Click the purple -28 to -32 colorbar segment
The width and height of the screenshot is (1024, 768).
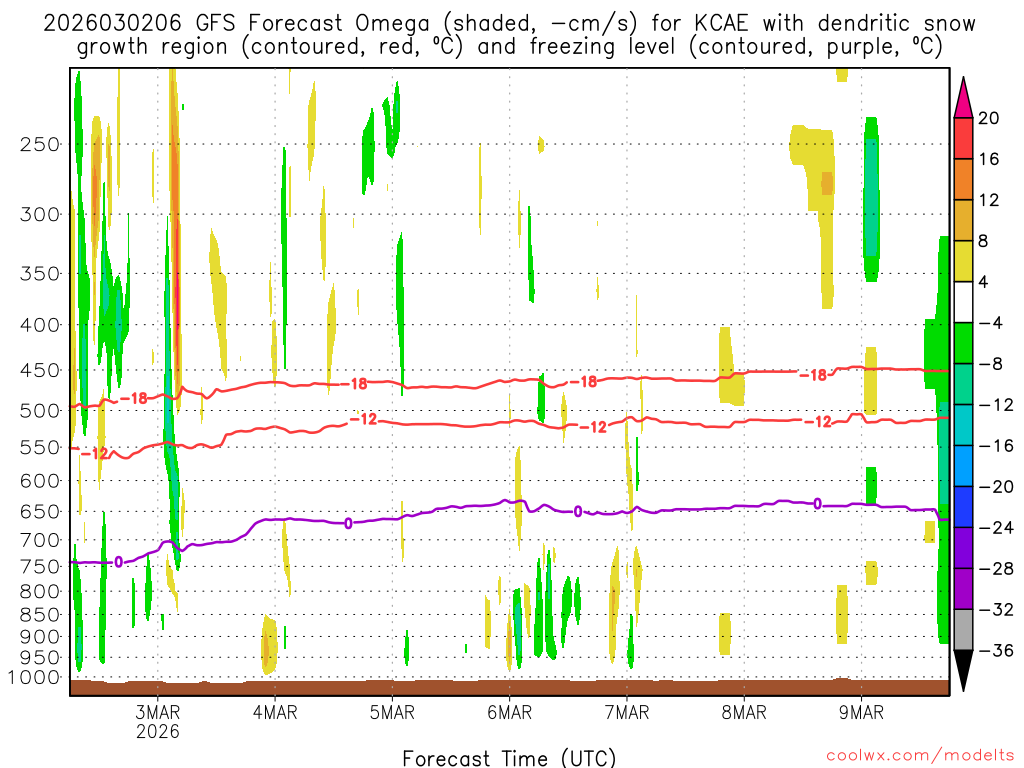(x=963, y=588)
